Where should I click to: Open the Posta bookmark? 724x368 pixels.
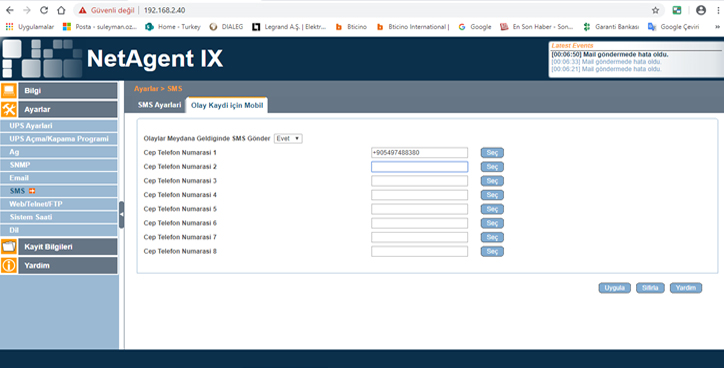coord(100,27)
